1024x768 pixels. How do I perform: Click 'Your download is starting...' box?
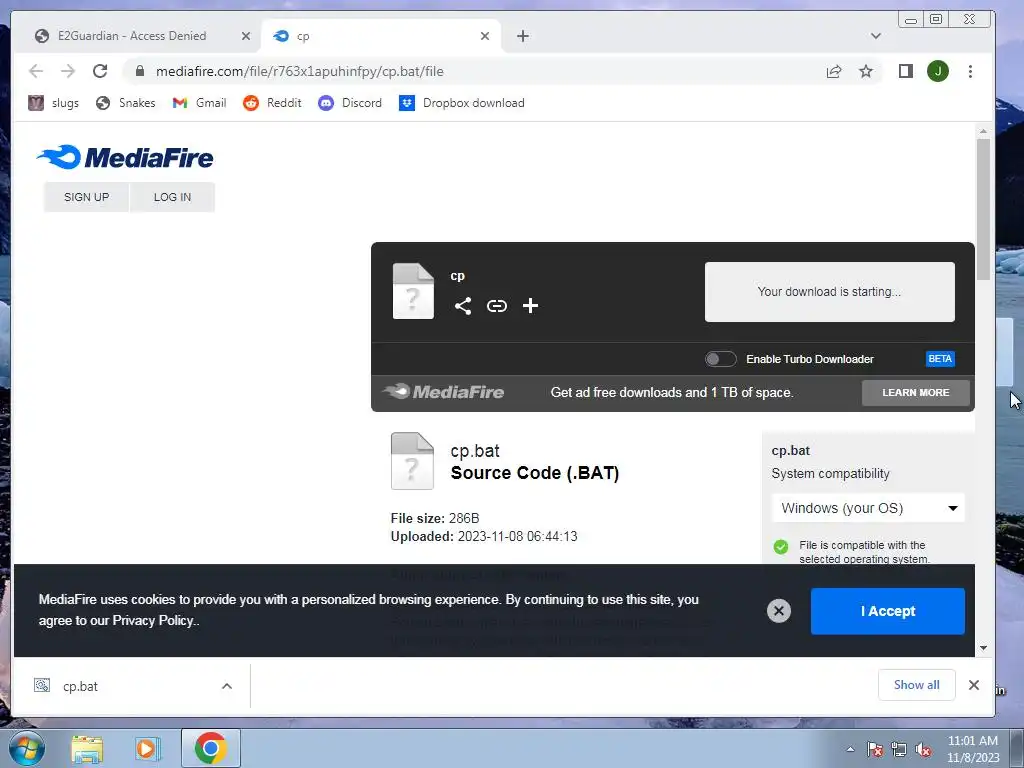pyautogui.click(x=829, y=292)
